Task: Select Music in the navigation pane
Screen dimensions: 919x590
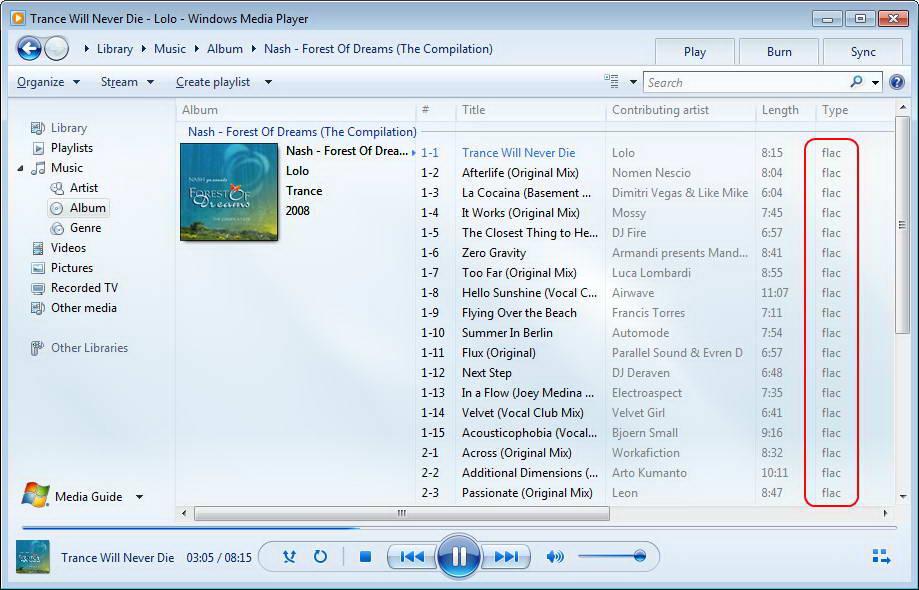Action: [67, 168]
